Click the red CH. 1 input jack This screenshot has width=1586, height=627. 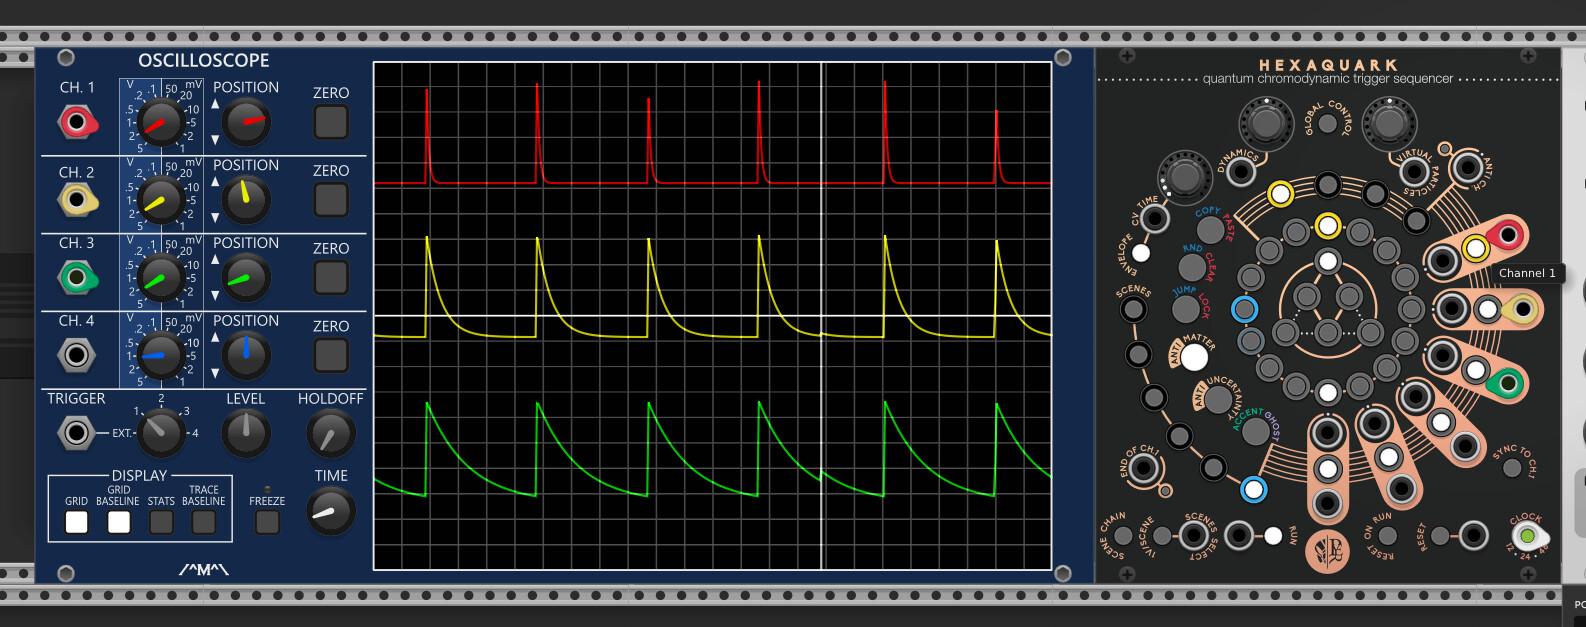pyautogui.click(x=76, y=122)
